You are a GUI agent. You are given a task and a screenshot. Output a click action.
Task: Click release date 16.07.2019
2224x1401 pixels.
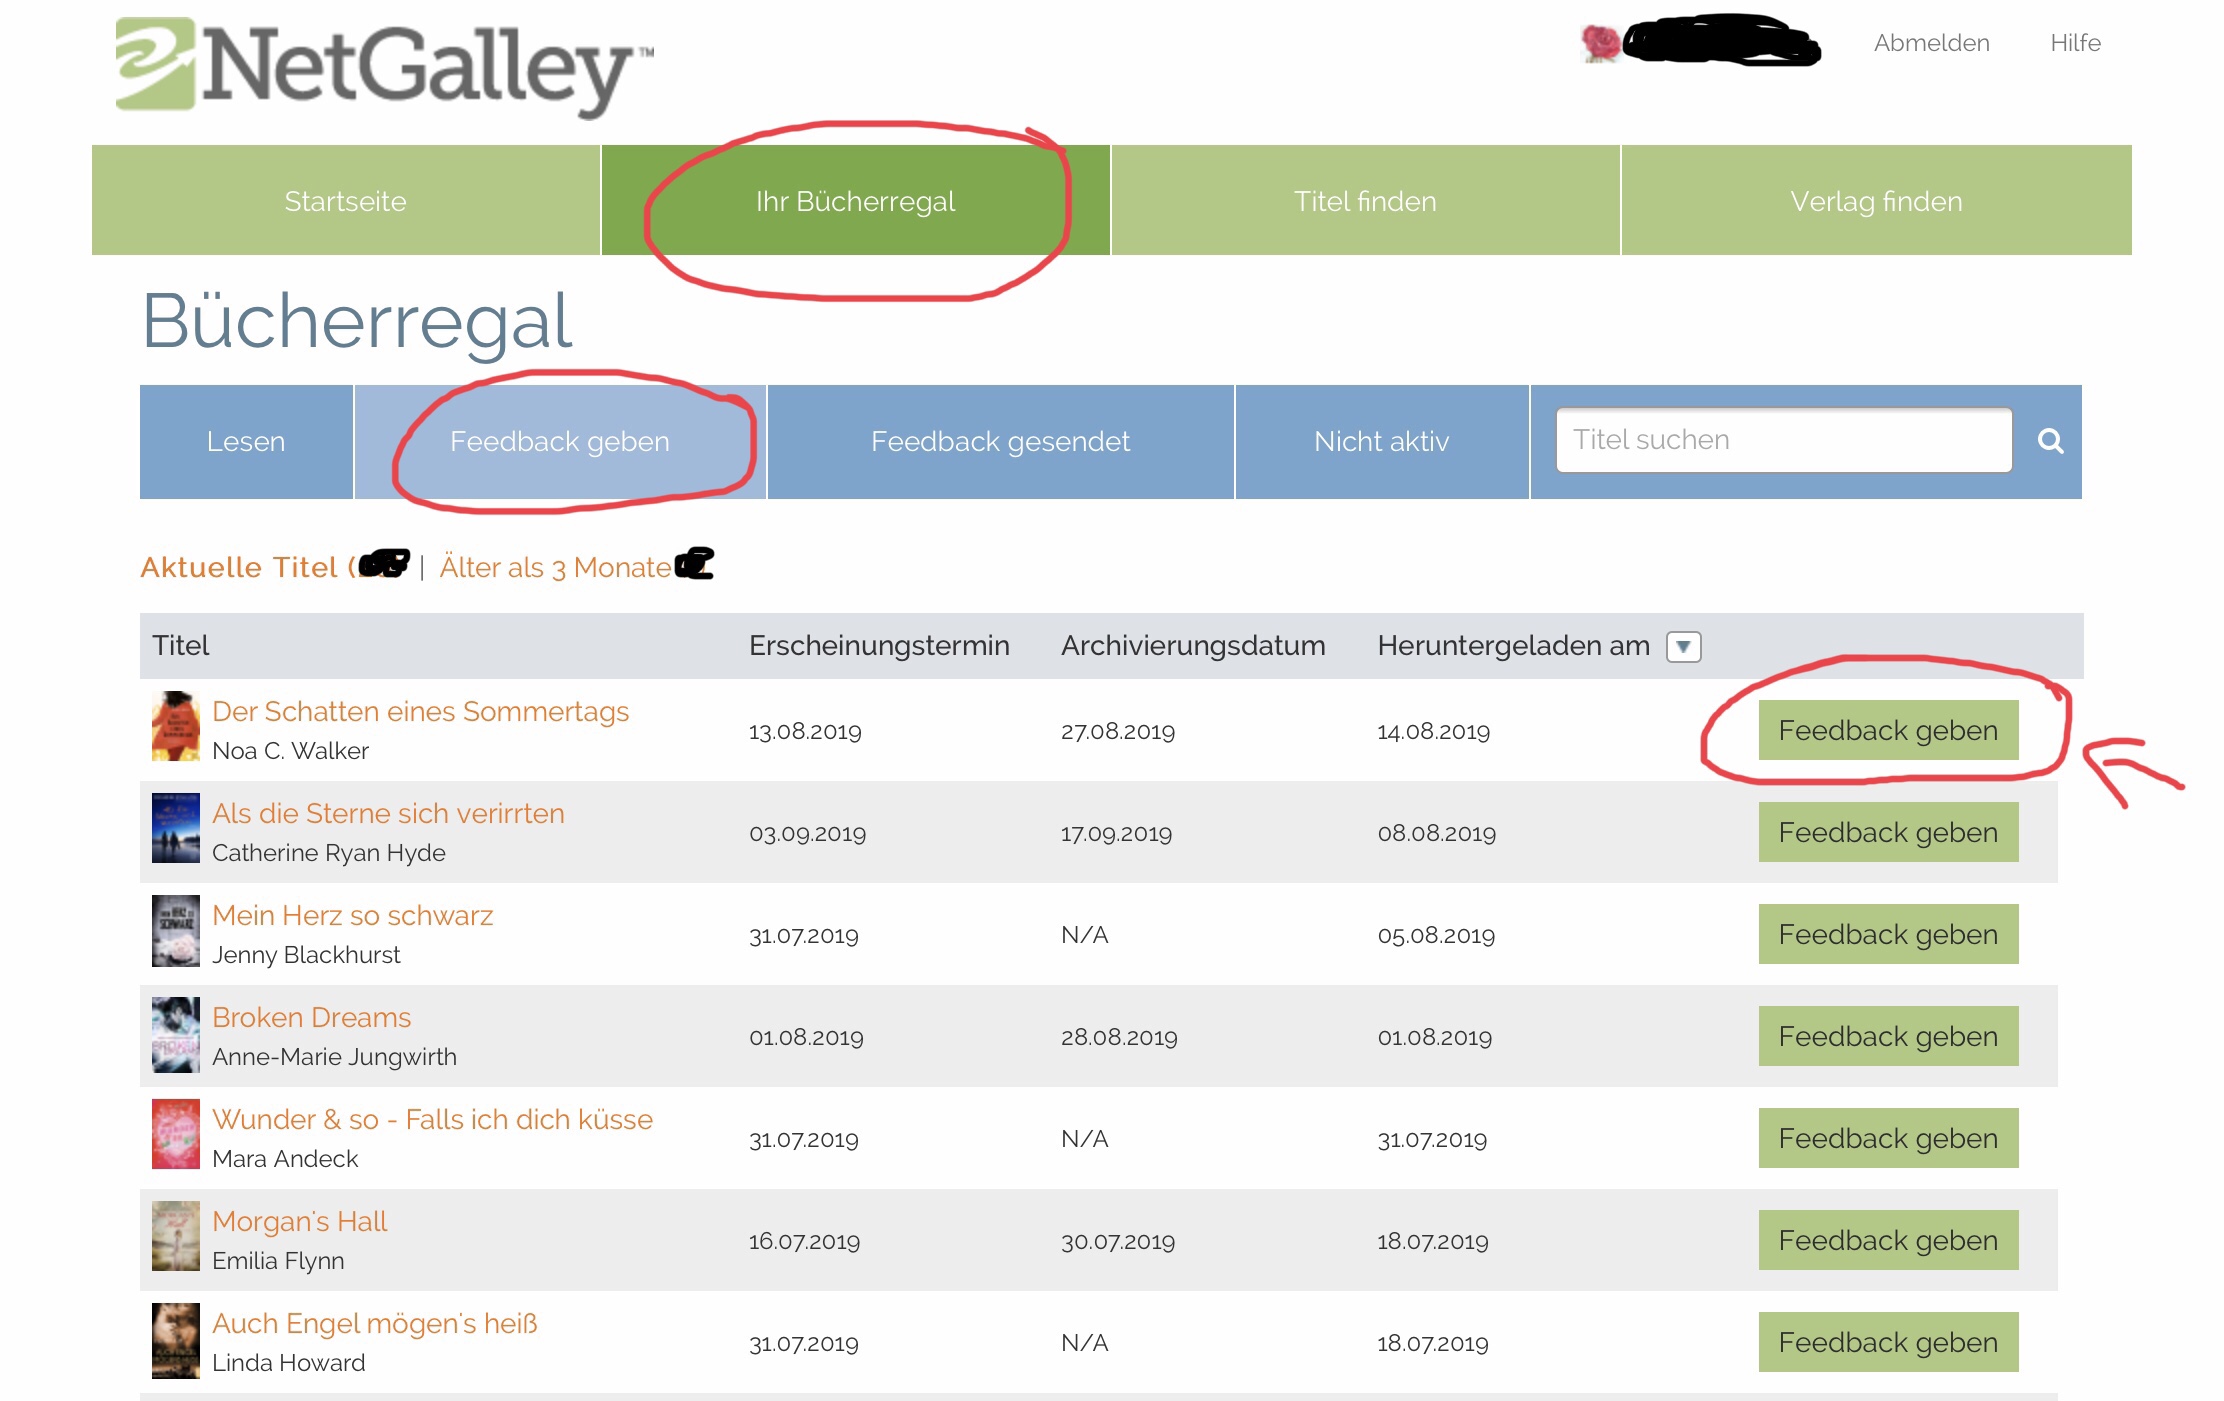pyautogui.click(x=804, y=1241)
